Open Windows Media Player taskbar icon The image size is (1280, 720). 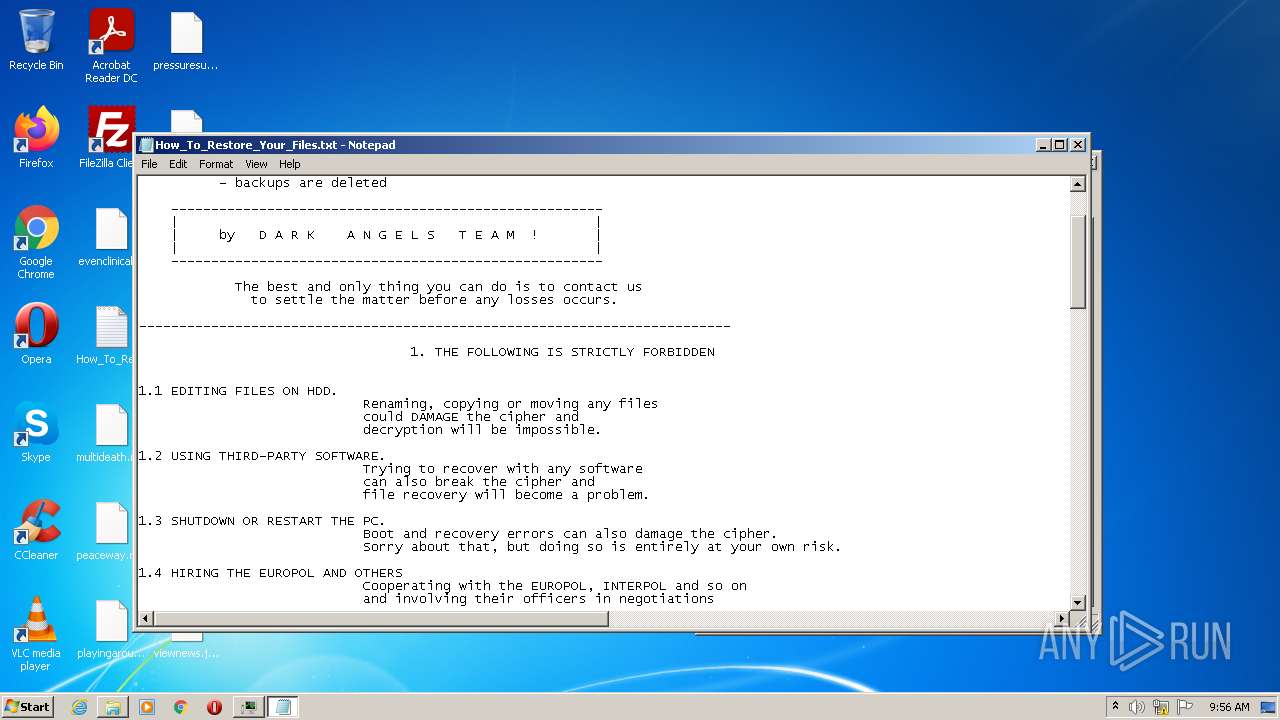pyautogui.click(x=147, y=707)
